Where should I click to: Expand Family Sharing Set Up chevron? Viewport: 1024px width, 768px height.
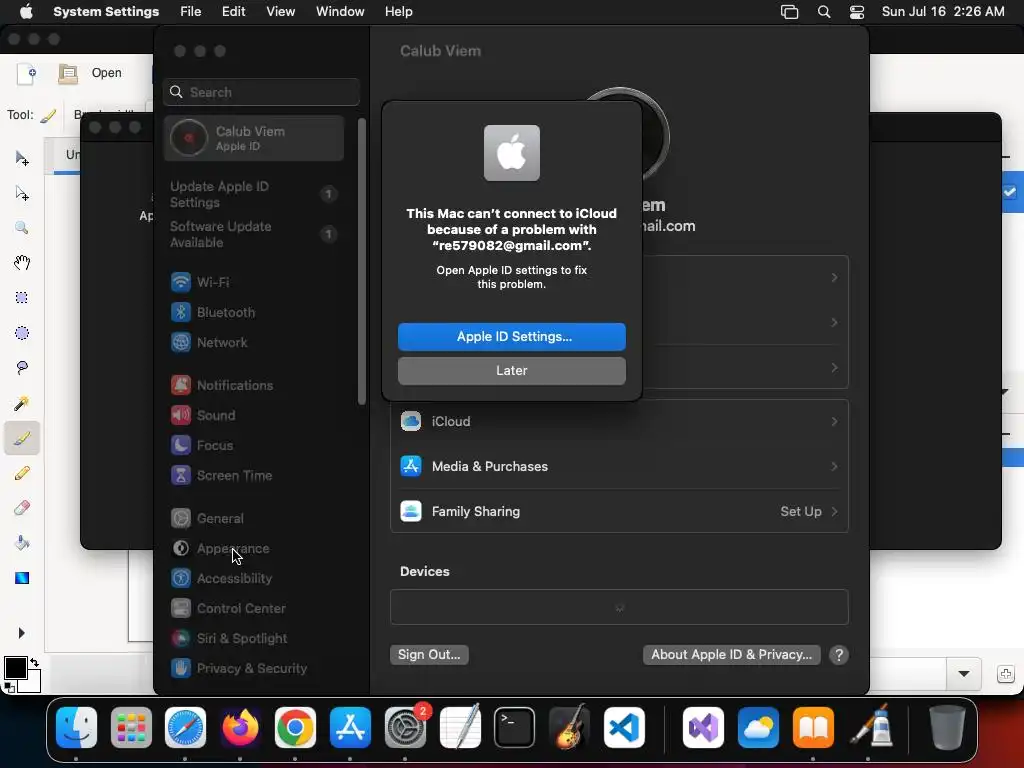[834, 511]
